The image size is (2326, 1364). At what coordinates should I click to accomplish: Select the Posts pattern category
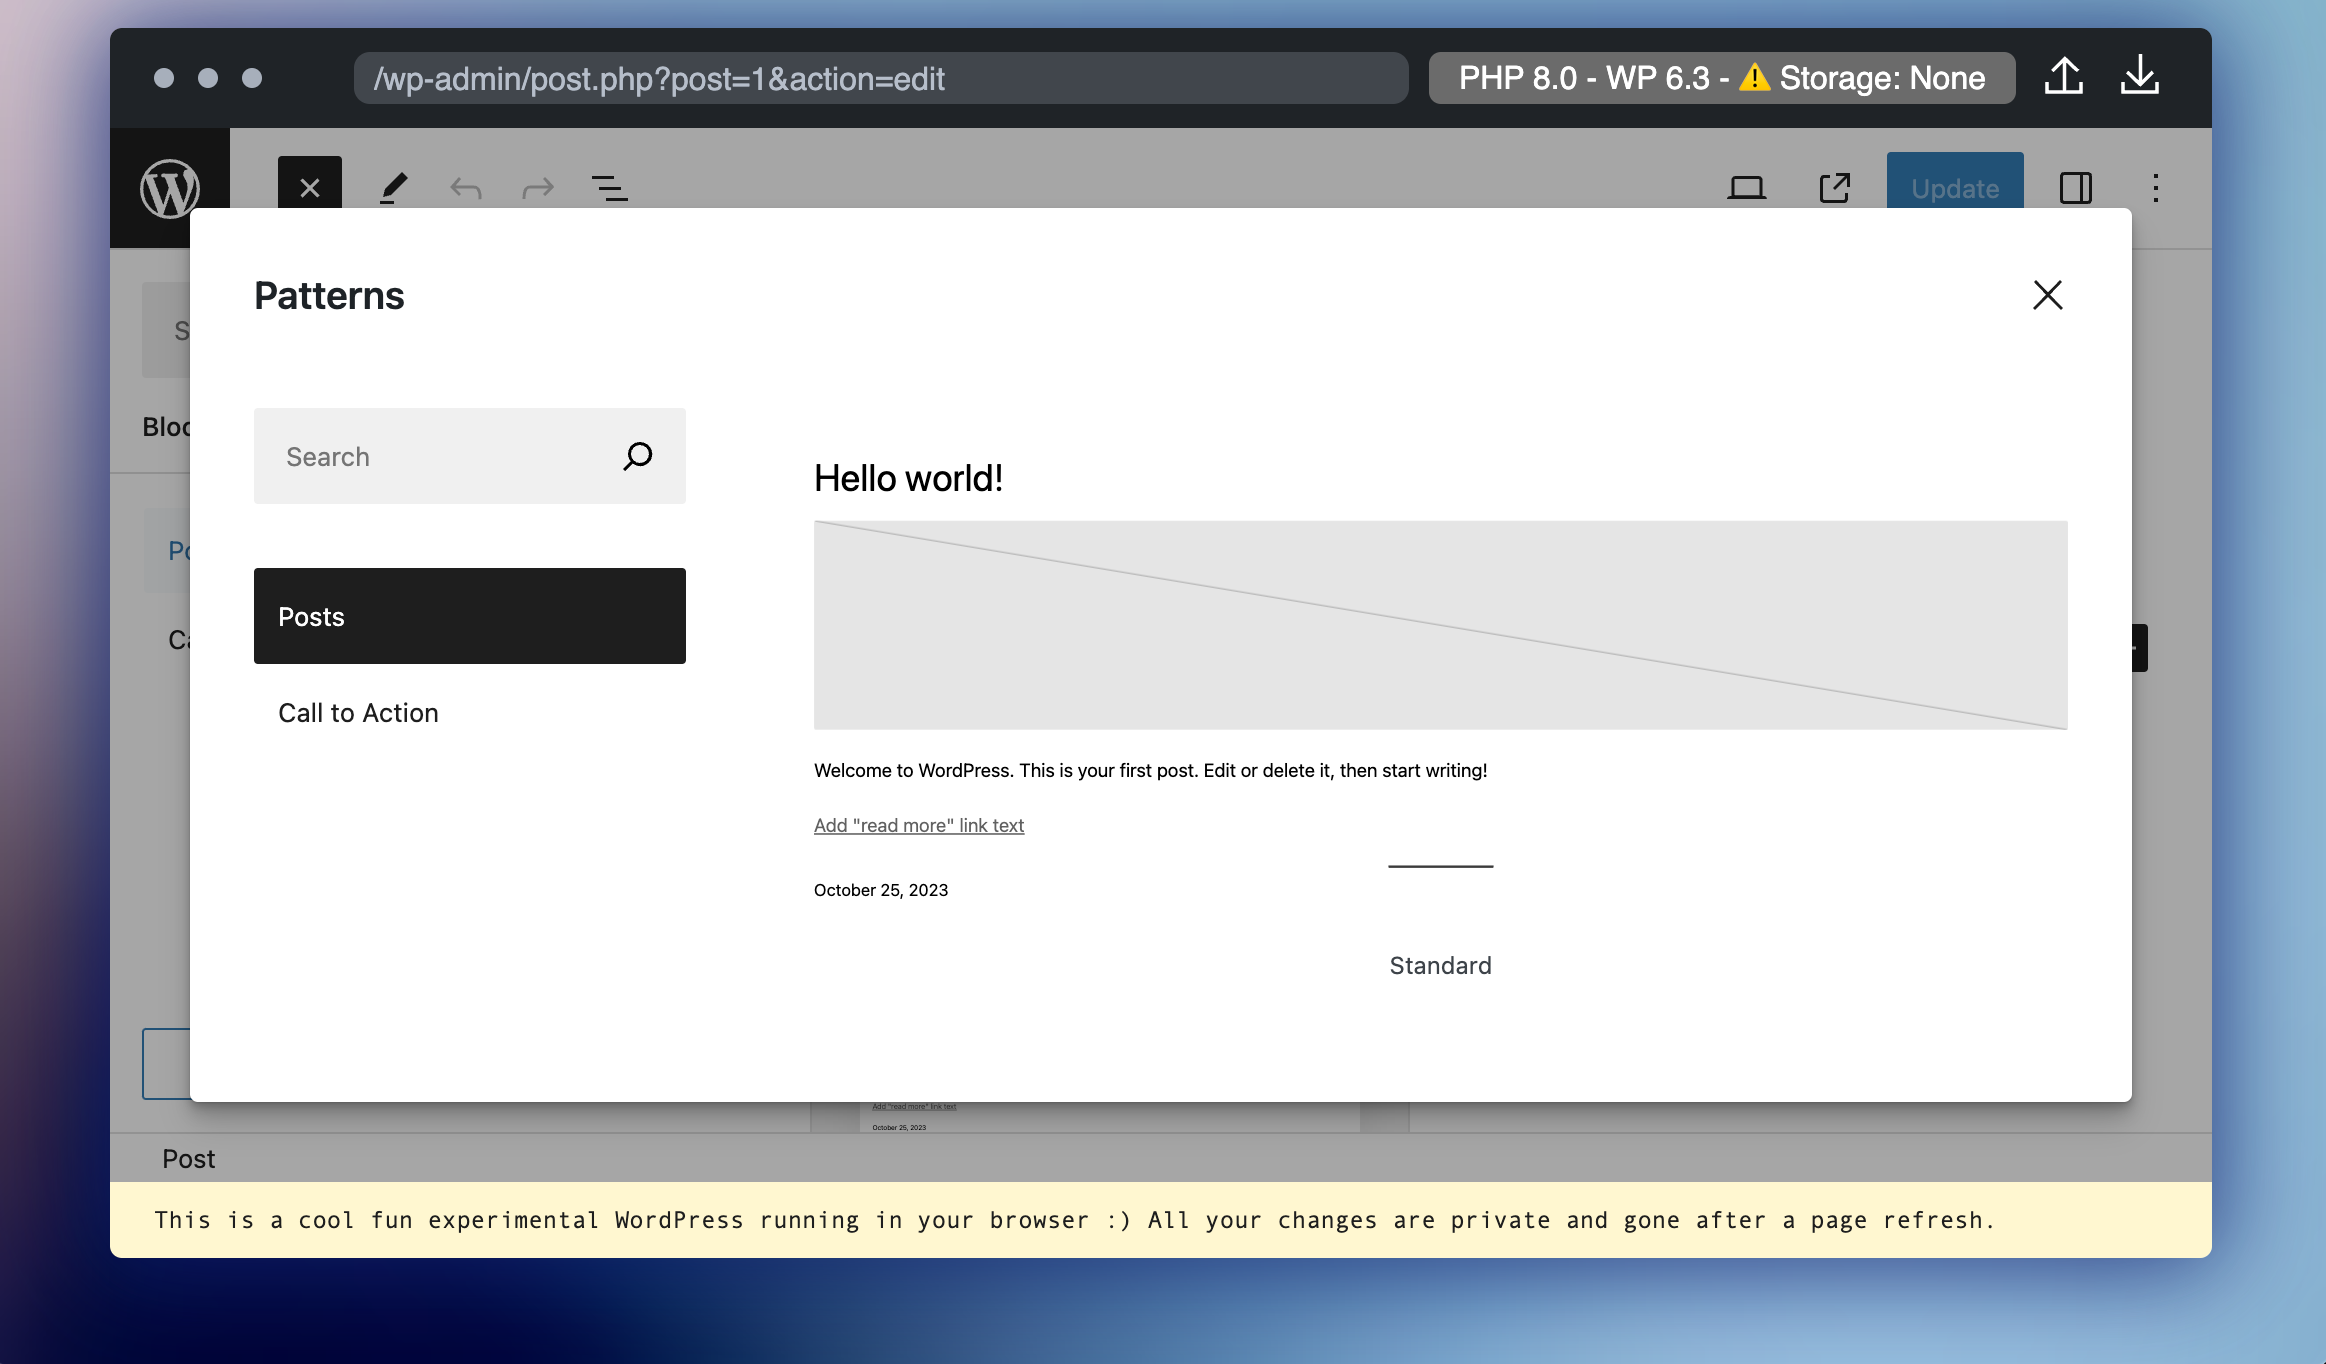click(x=469, y=616)
